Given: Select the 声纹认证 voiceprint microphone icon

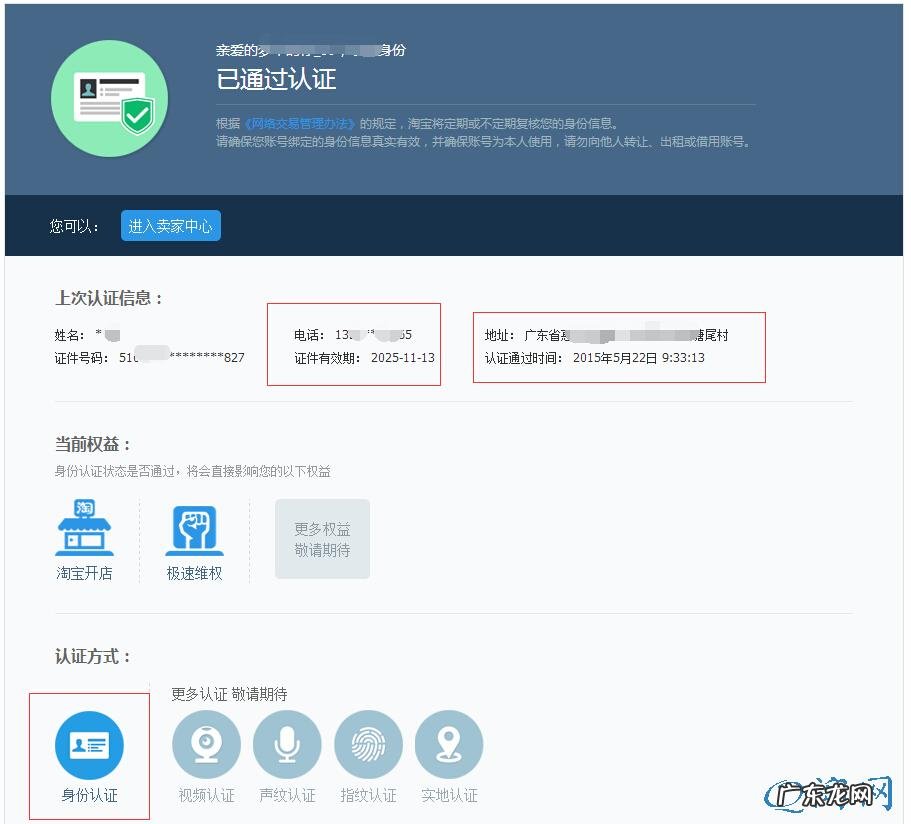Looking at the screenshot, I should (x=287, y=744).
